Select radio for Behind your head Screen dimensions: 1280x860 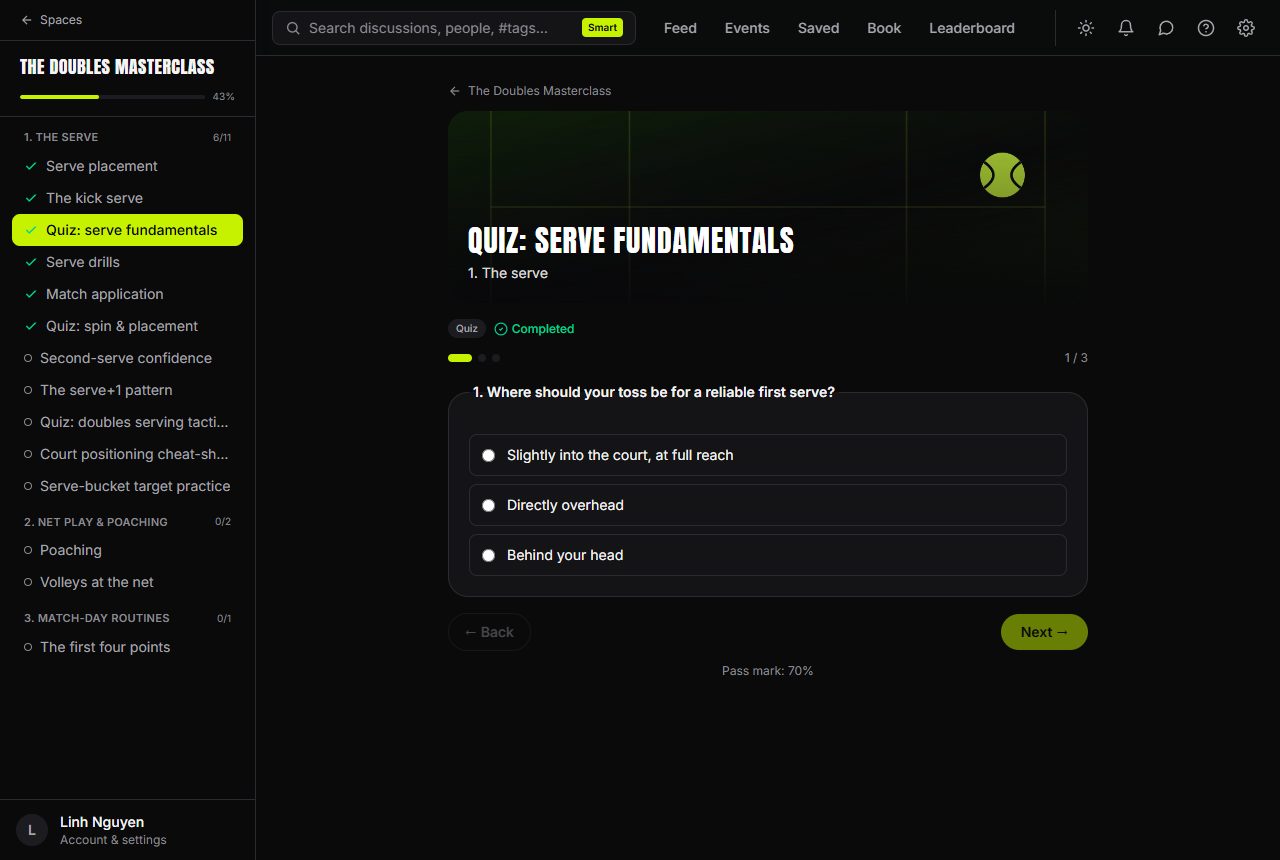pos(488,555)
